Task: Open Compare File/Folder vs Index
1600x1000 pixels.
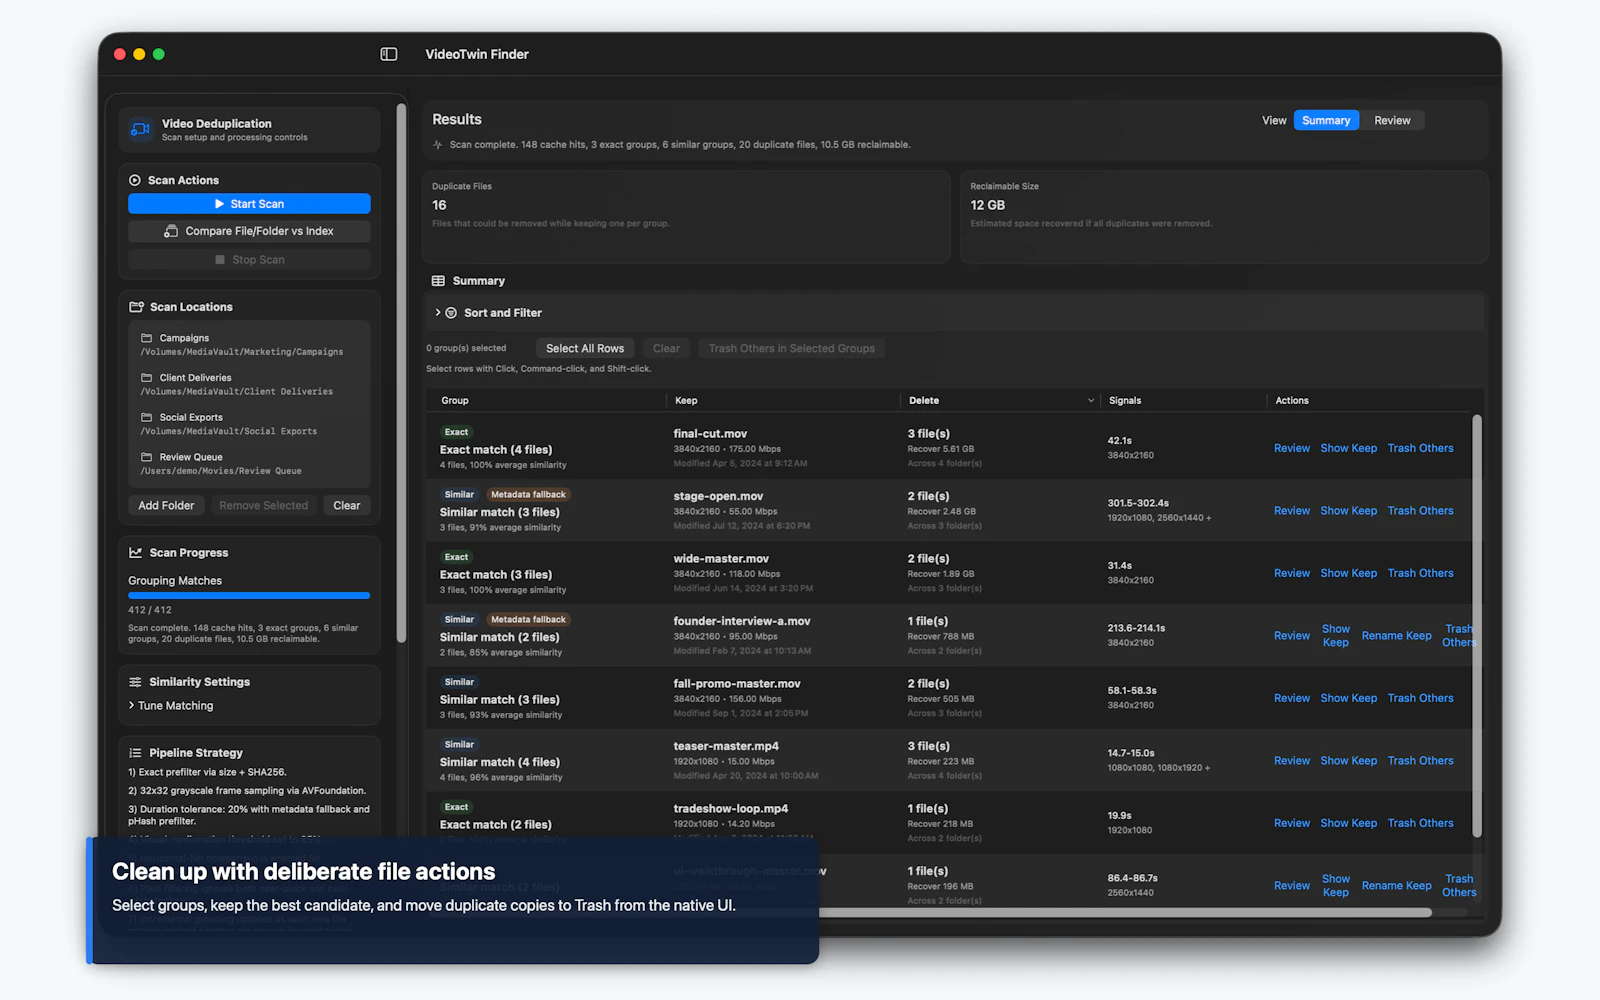Action: click(249, 231)
